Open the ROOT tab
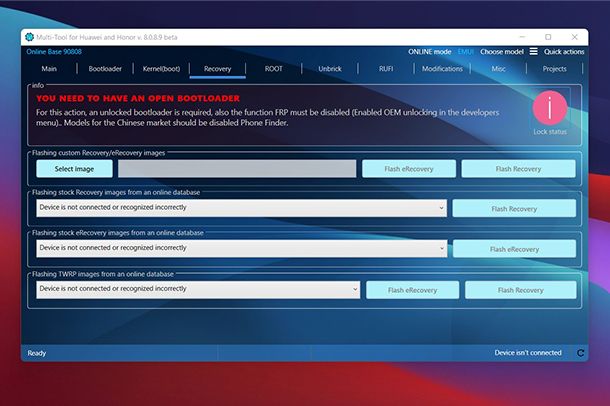Image resolution: width=610 pixels, height=406 pixels. click(x=273, y=69)
